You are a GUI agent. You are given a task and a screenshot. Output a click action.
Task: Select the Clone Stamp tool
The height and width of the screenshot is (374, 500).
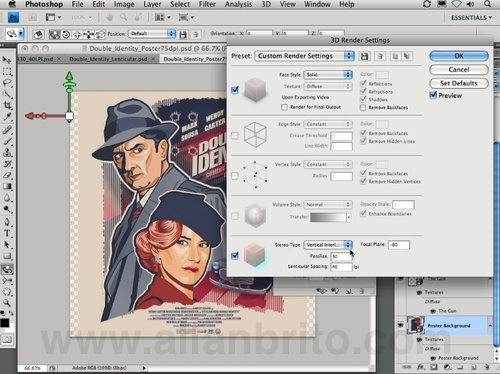click(7, 153)
